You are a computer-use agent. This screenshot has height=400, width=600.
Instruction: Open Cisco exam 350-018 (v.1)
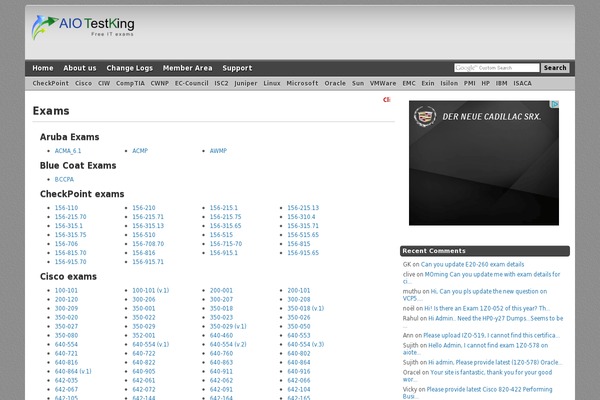tap(306, 309)
